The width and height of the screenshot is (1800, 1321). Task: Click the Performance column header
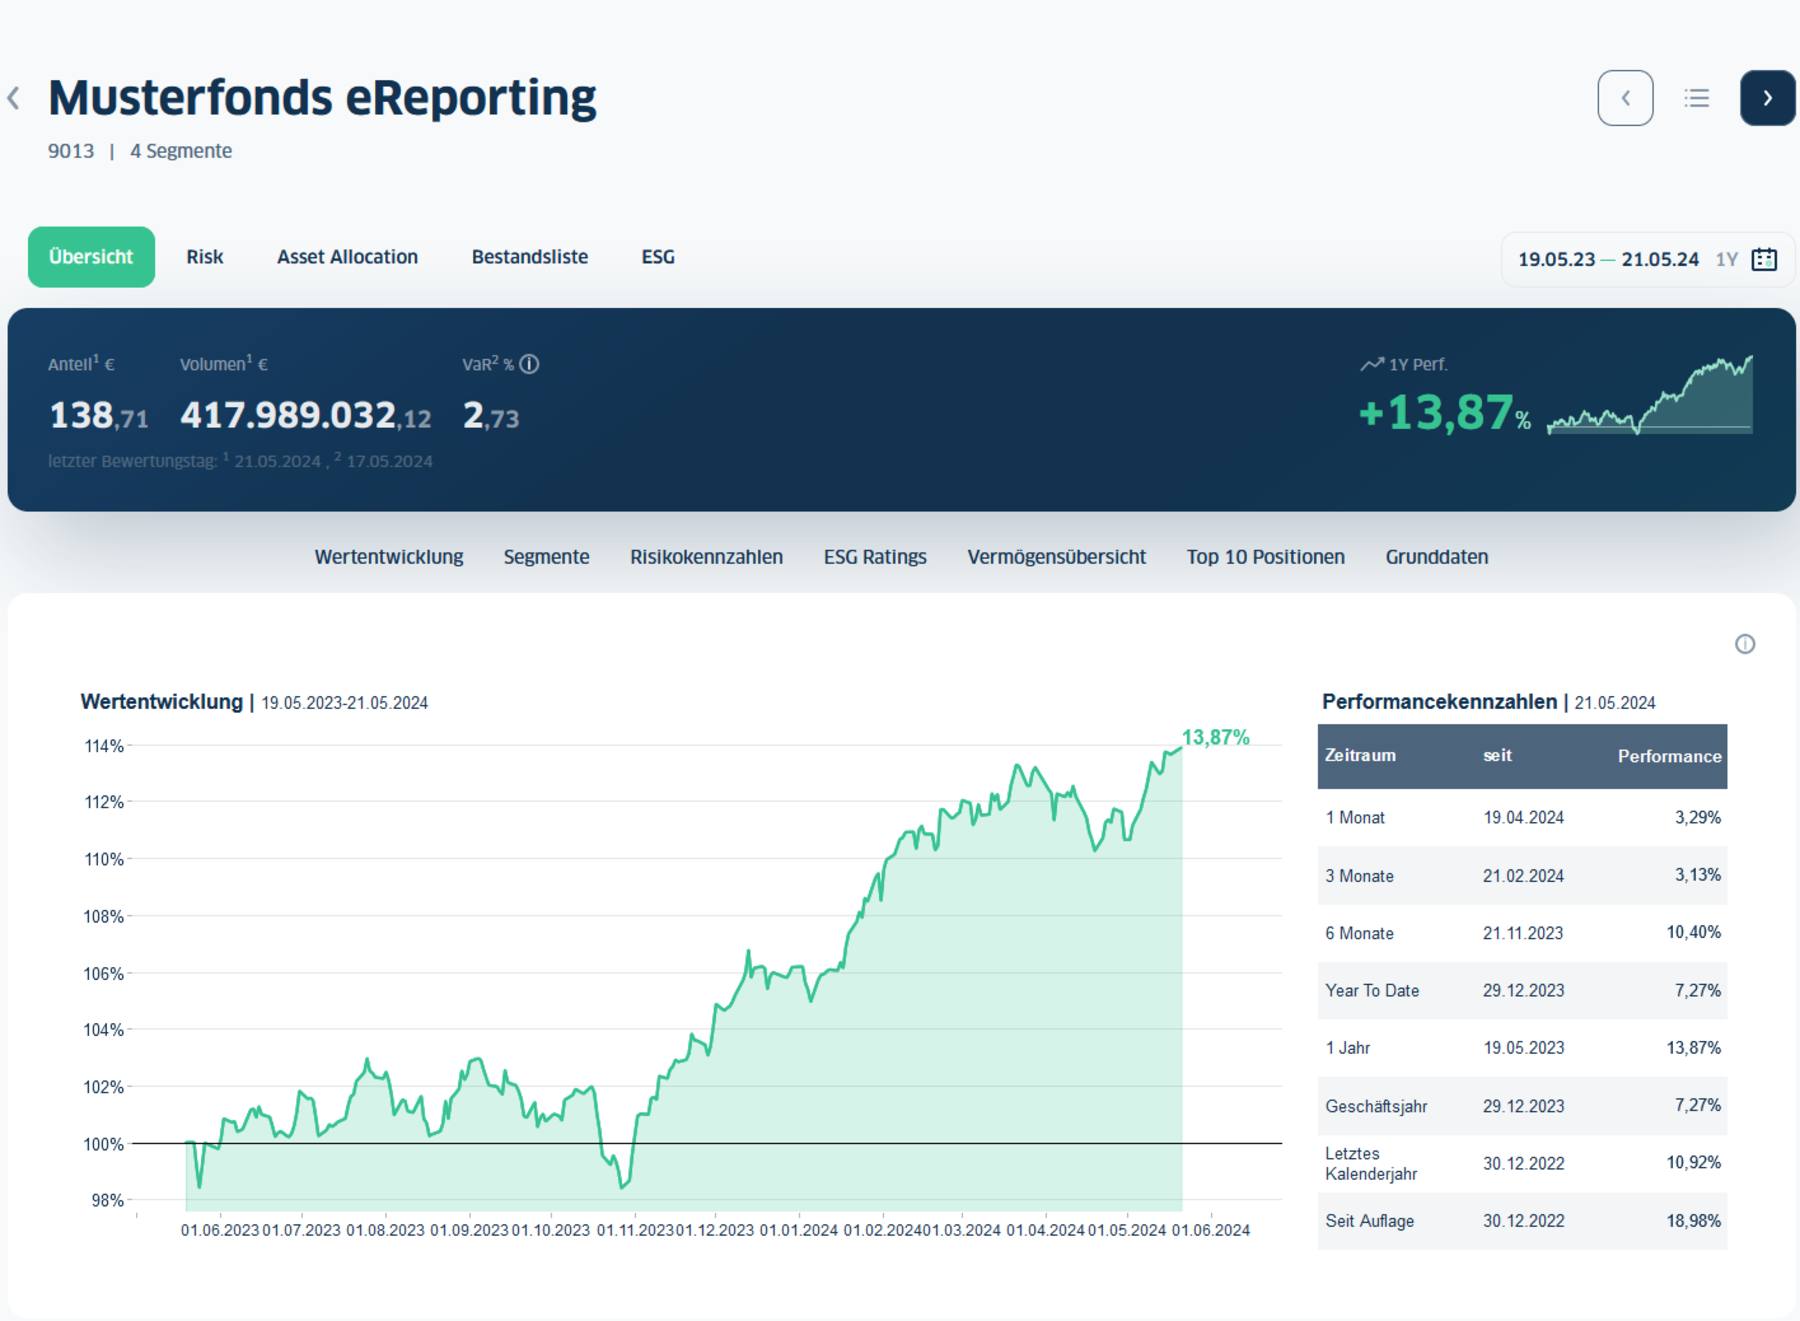tap(1669, 756)
